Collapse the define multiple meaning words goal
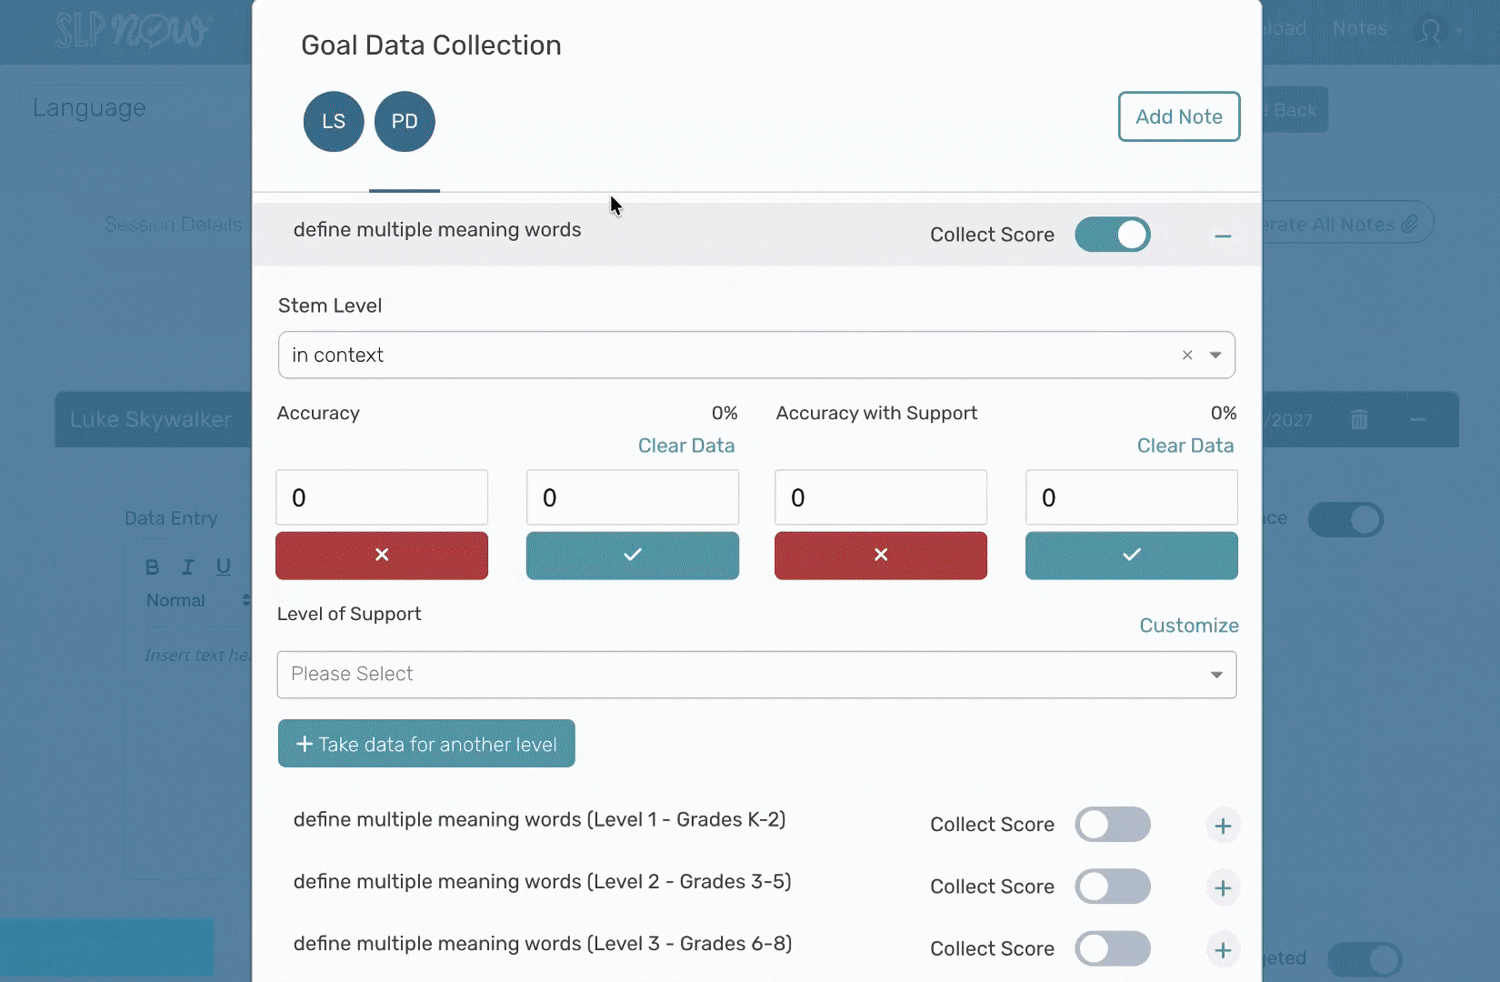Image resolution: width=1500 pixels, height=982 pixels. pyautogui.click(x=1222, y=236)
